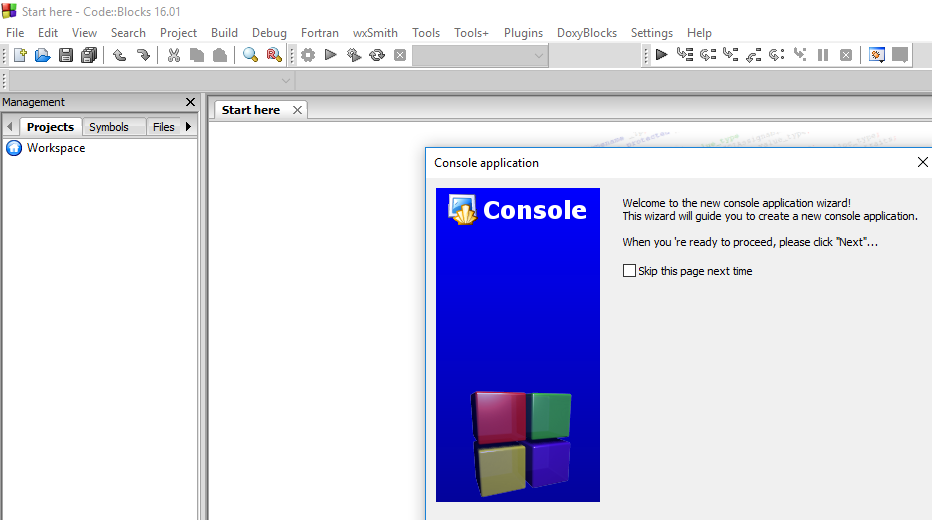932x520 pixels.
Task: Click the Build and run icon
Action: click(x=354, y=55)
